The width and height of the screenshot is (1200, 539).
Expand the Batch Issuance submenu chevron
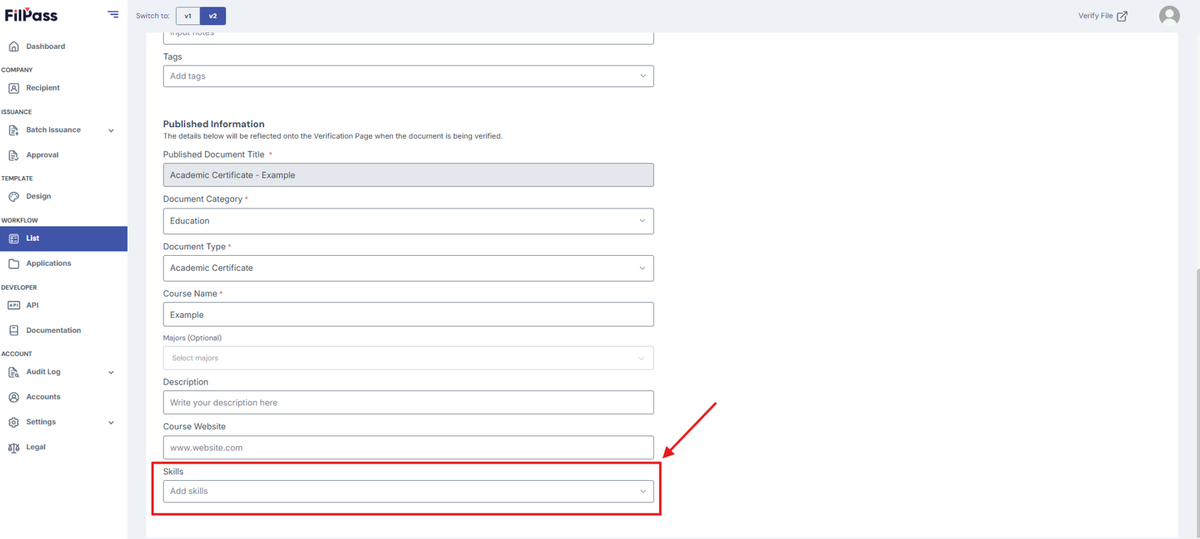[x=111, y=130]
